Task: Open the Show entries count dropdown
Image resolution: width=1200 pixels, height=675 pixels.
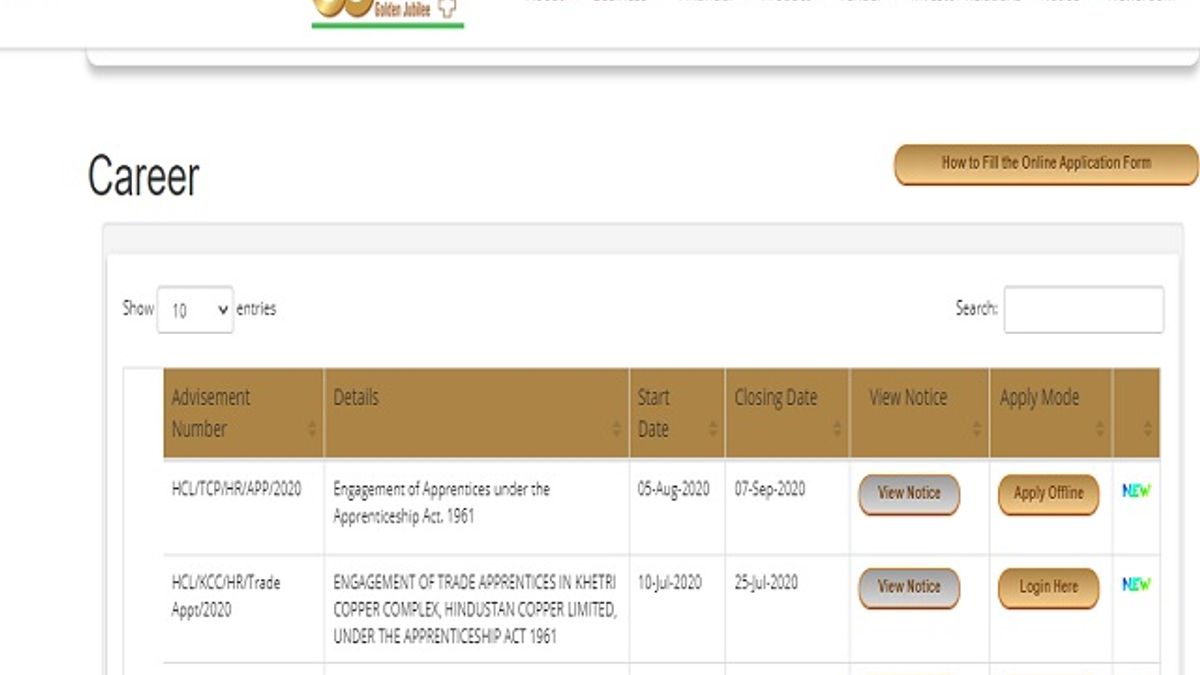Action: tap(195, 310)
